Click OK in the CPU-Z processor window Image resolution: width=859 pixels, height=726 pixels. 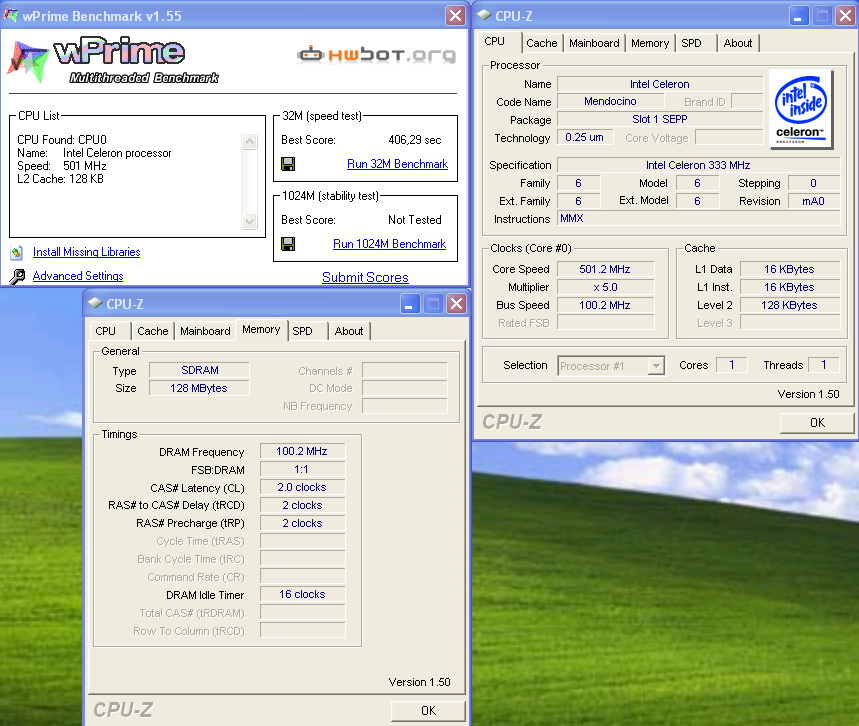coord(817,422)
